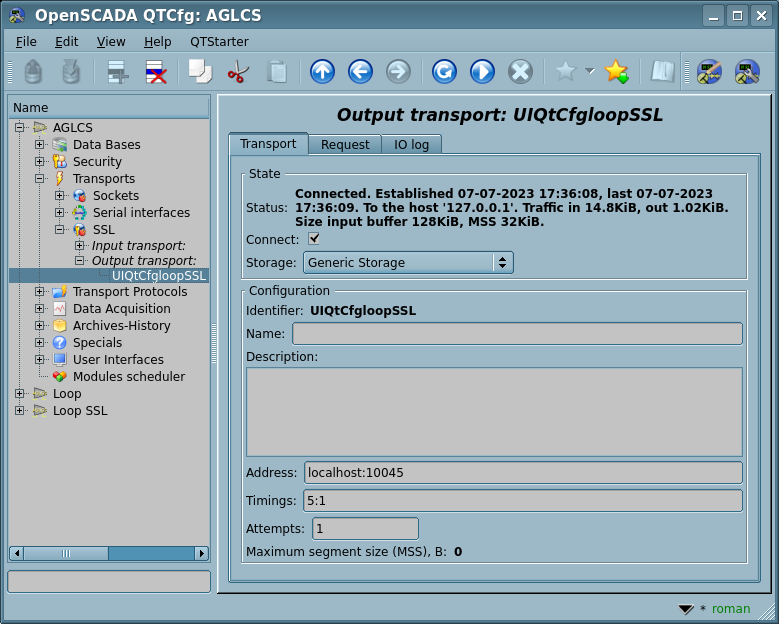Open the QTStarter menu

[219, 42]
